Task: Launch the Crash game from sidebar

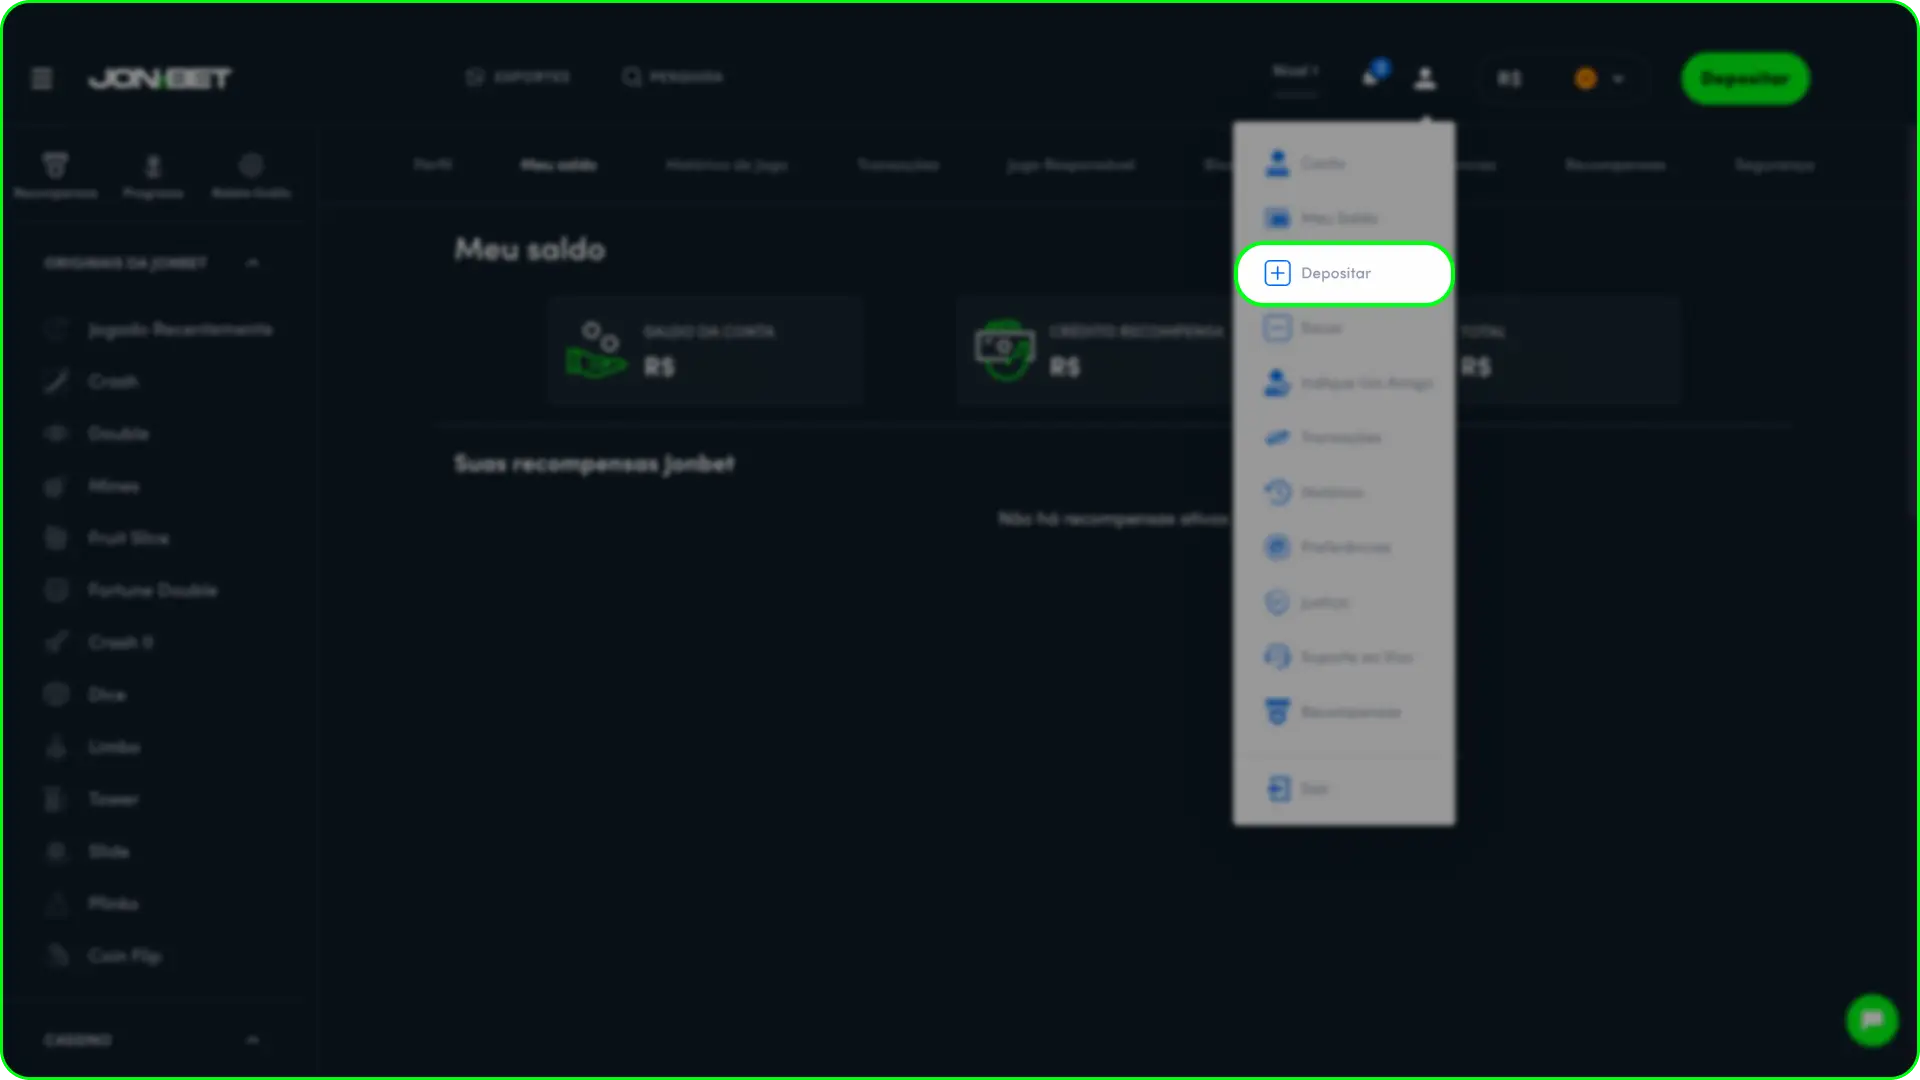Action: (92, 381)
